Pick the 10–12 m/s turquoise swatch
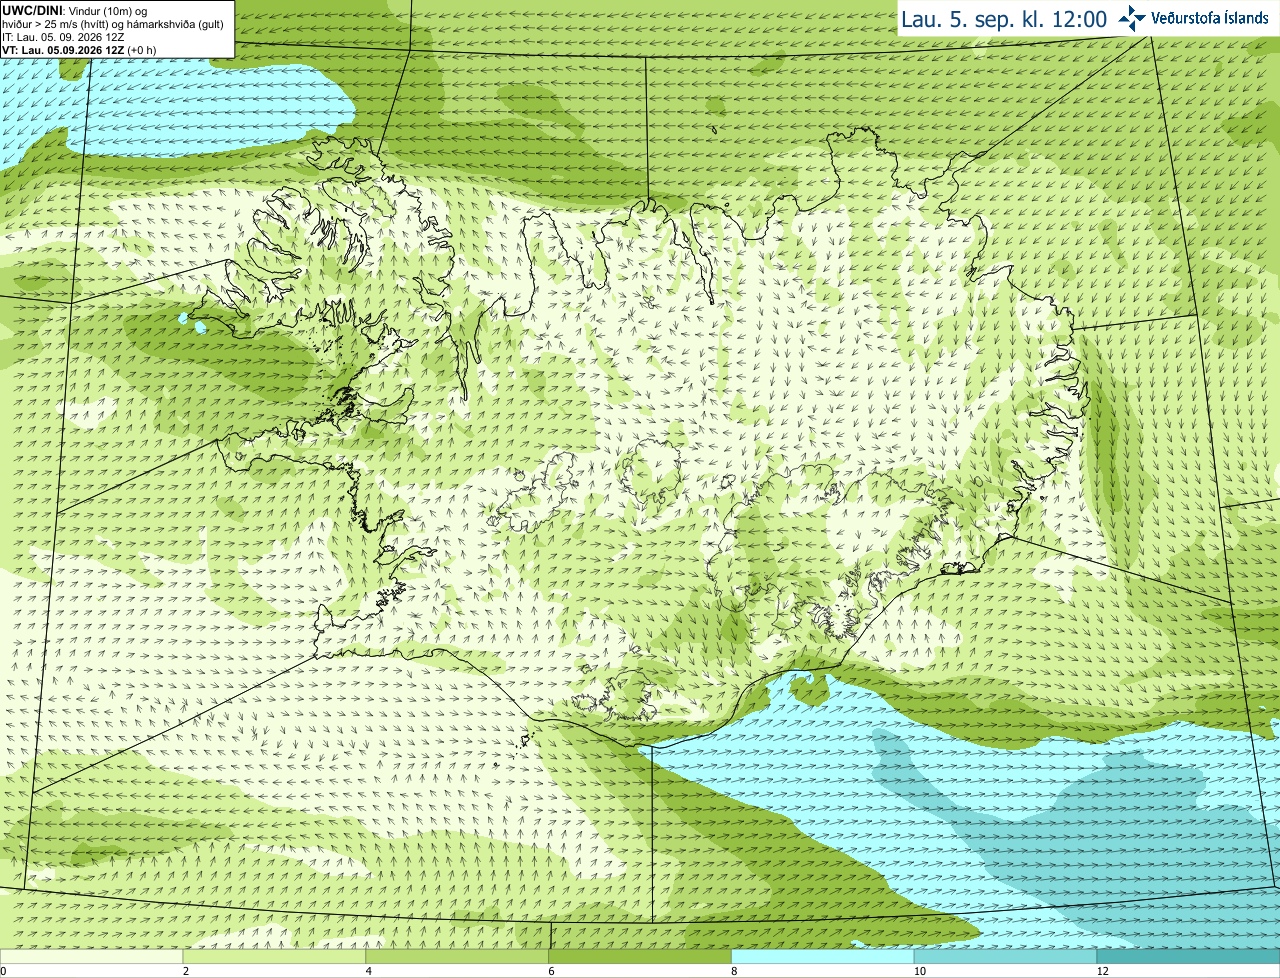The width and height of the screenshot is (1280, 978). pyautogui.click(x=1006, y=956)
